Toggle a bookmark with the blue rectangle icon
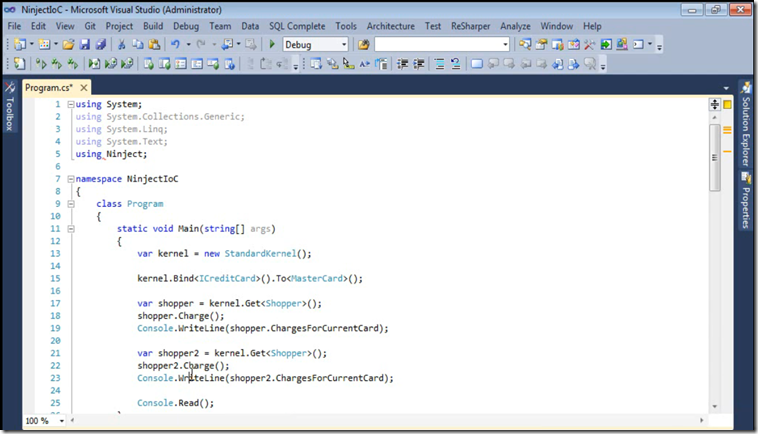The image size is (758, 434). coord(477,64)
